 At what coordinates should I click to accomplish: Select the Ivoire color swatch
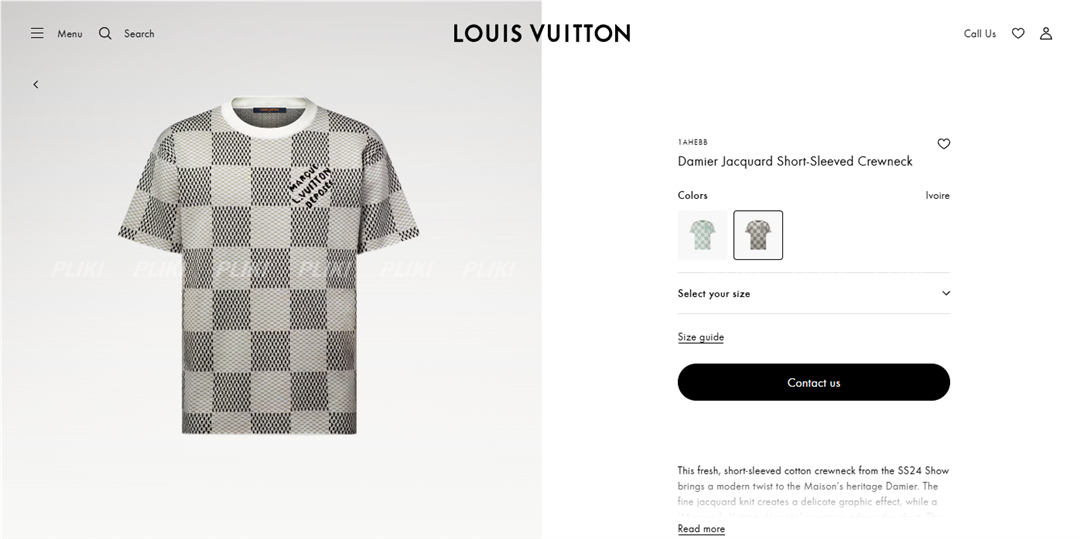pos(758,235)
